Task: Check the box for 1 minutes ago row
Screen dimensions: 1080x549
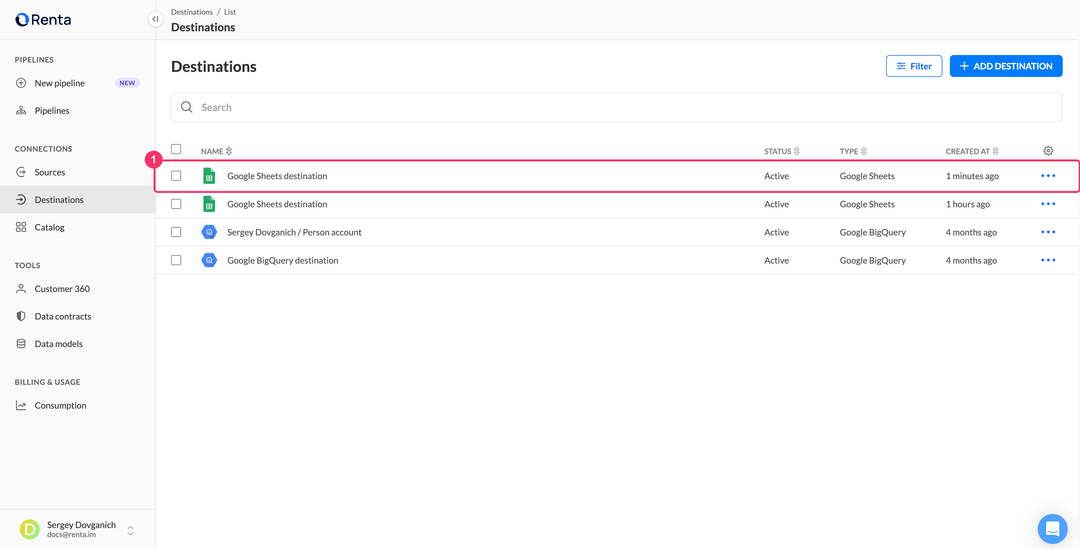Action: [176, 176]
